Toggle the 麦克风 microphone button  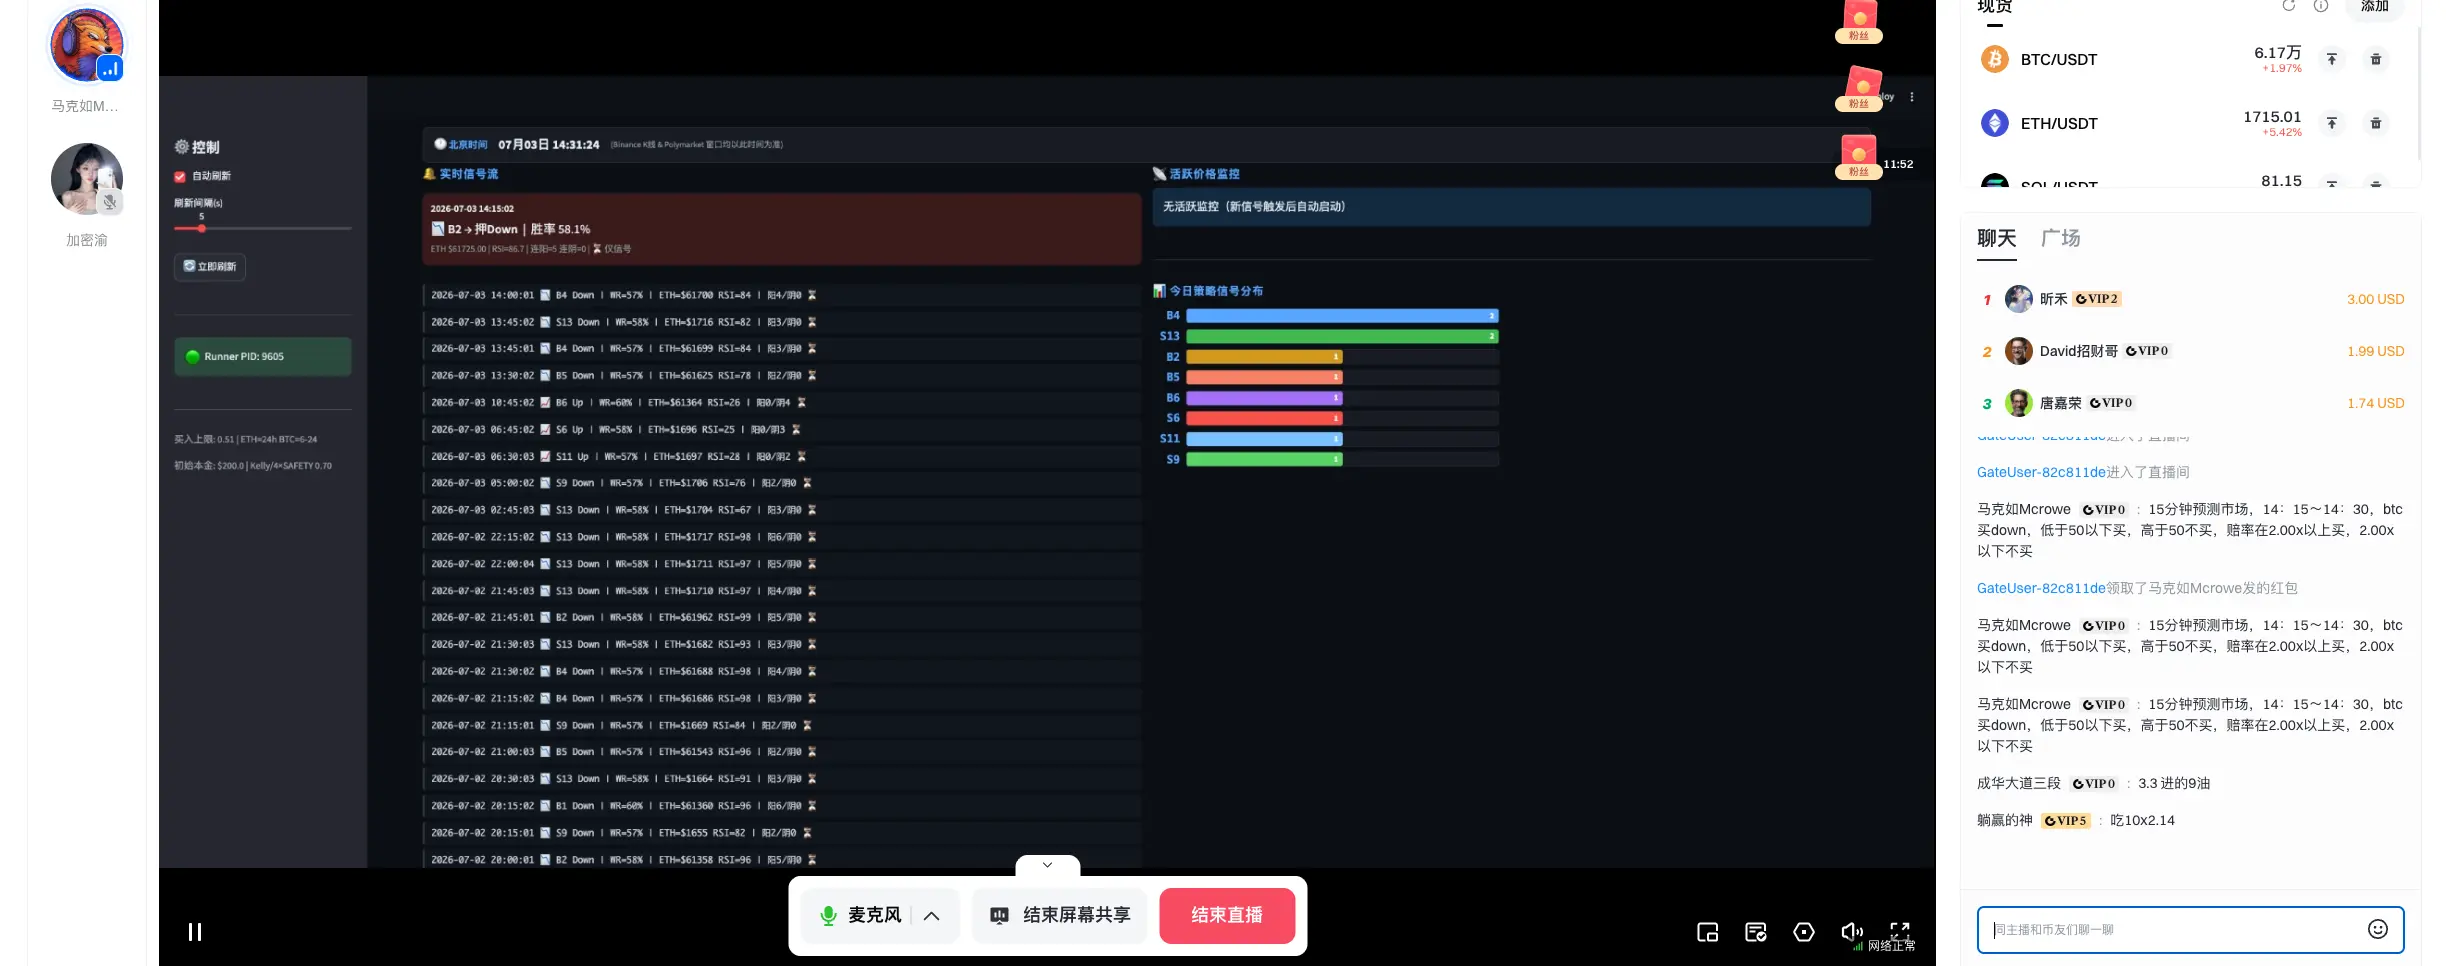tap(860, 915)
